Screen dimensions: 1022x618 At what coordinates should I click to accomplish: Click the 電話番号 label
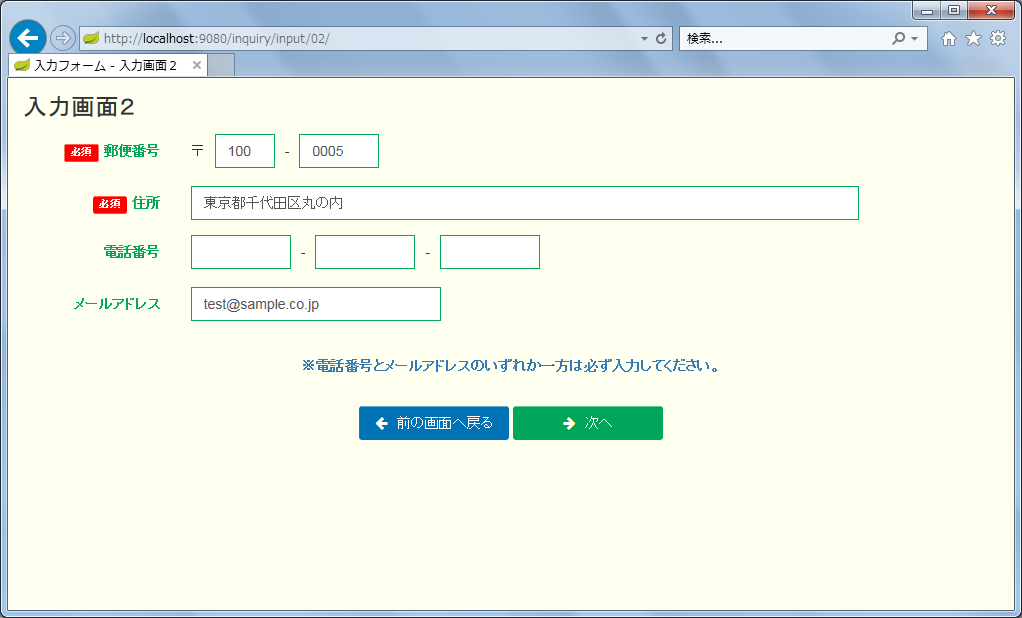click(131, 252)
